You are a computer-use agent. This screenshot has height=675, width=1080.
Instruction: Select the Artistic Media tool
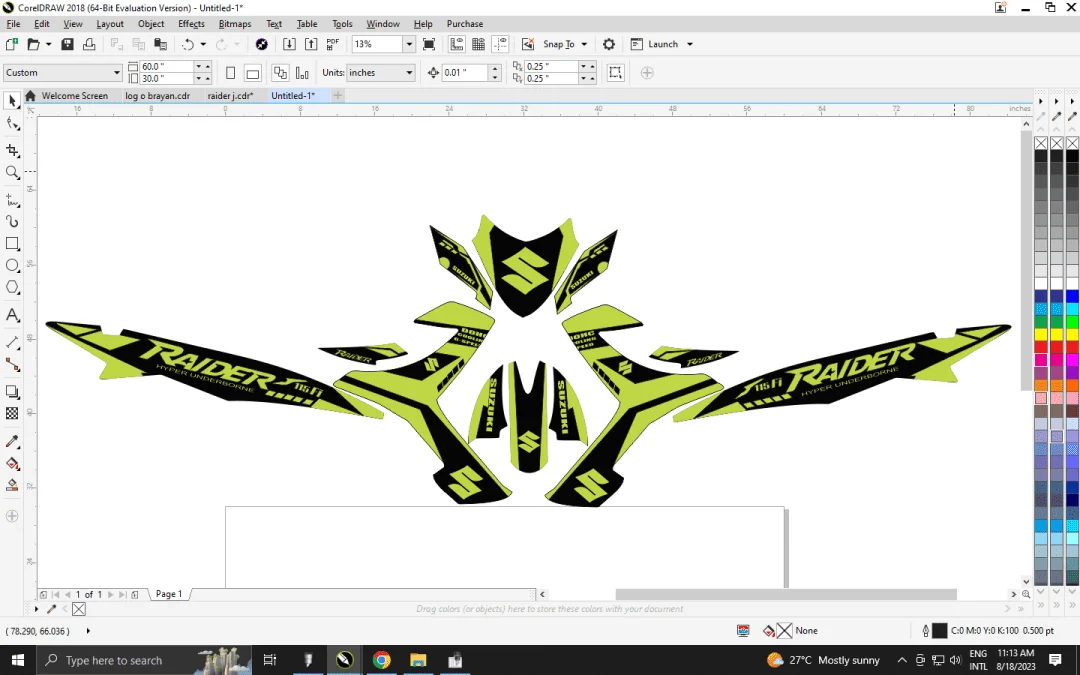(12, 221)
